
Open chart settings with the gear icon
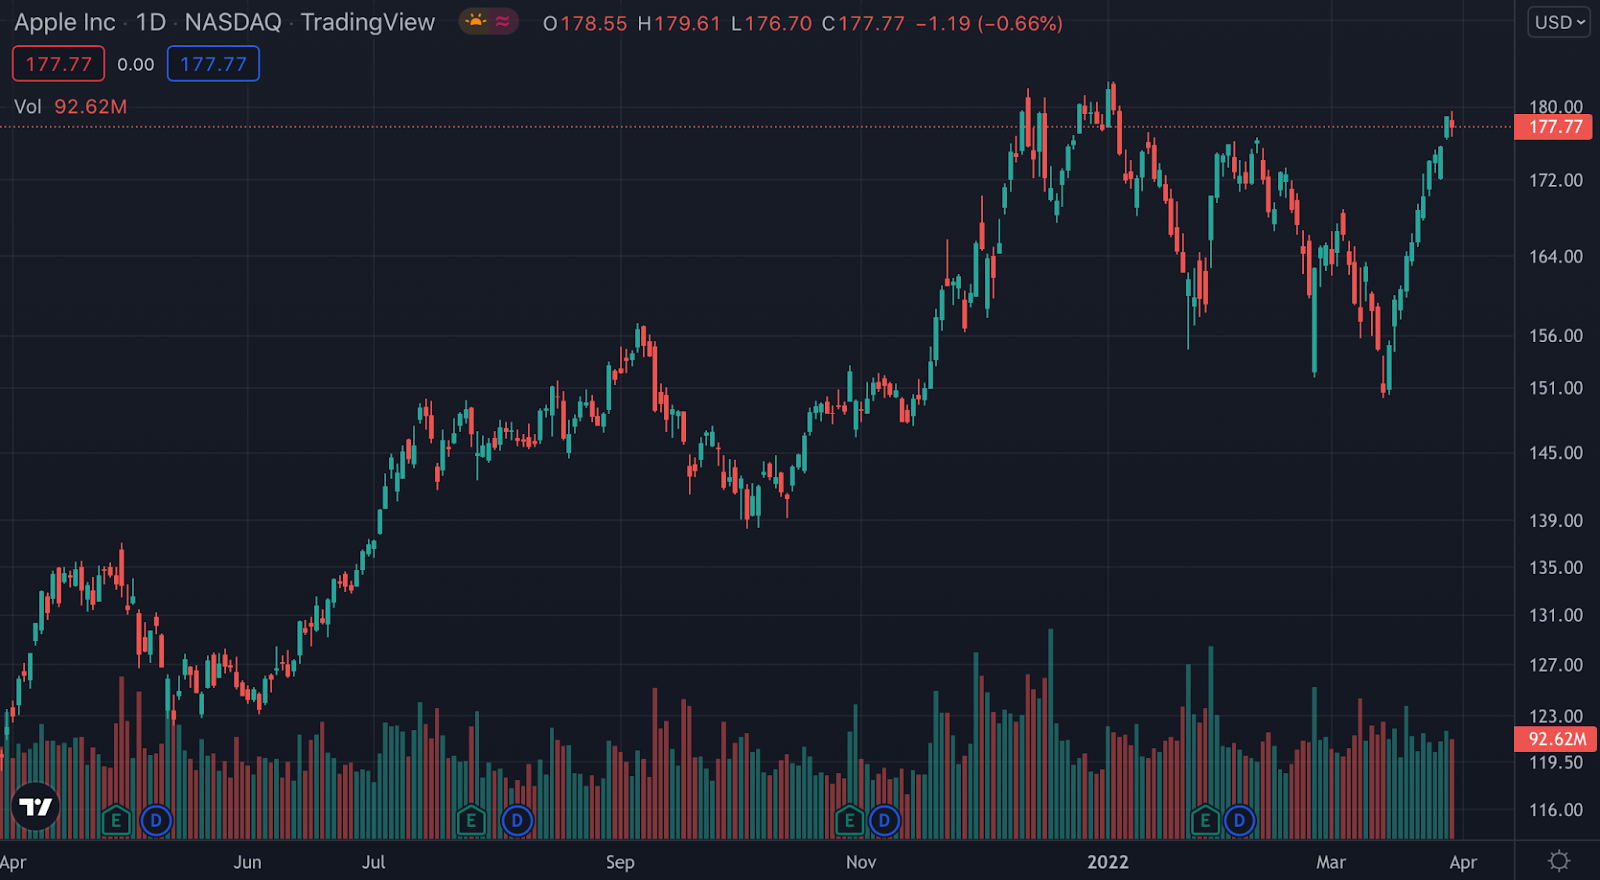1558,861
